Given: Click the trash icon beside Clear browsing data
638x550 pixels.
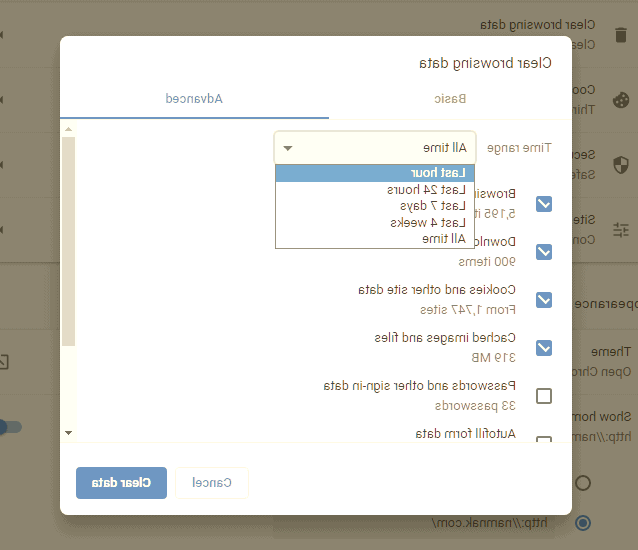Looking at the screenshot, I should pyautogui.click(x=621, y=34).
